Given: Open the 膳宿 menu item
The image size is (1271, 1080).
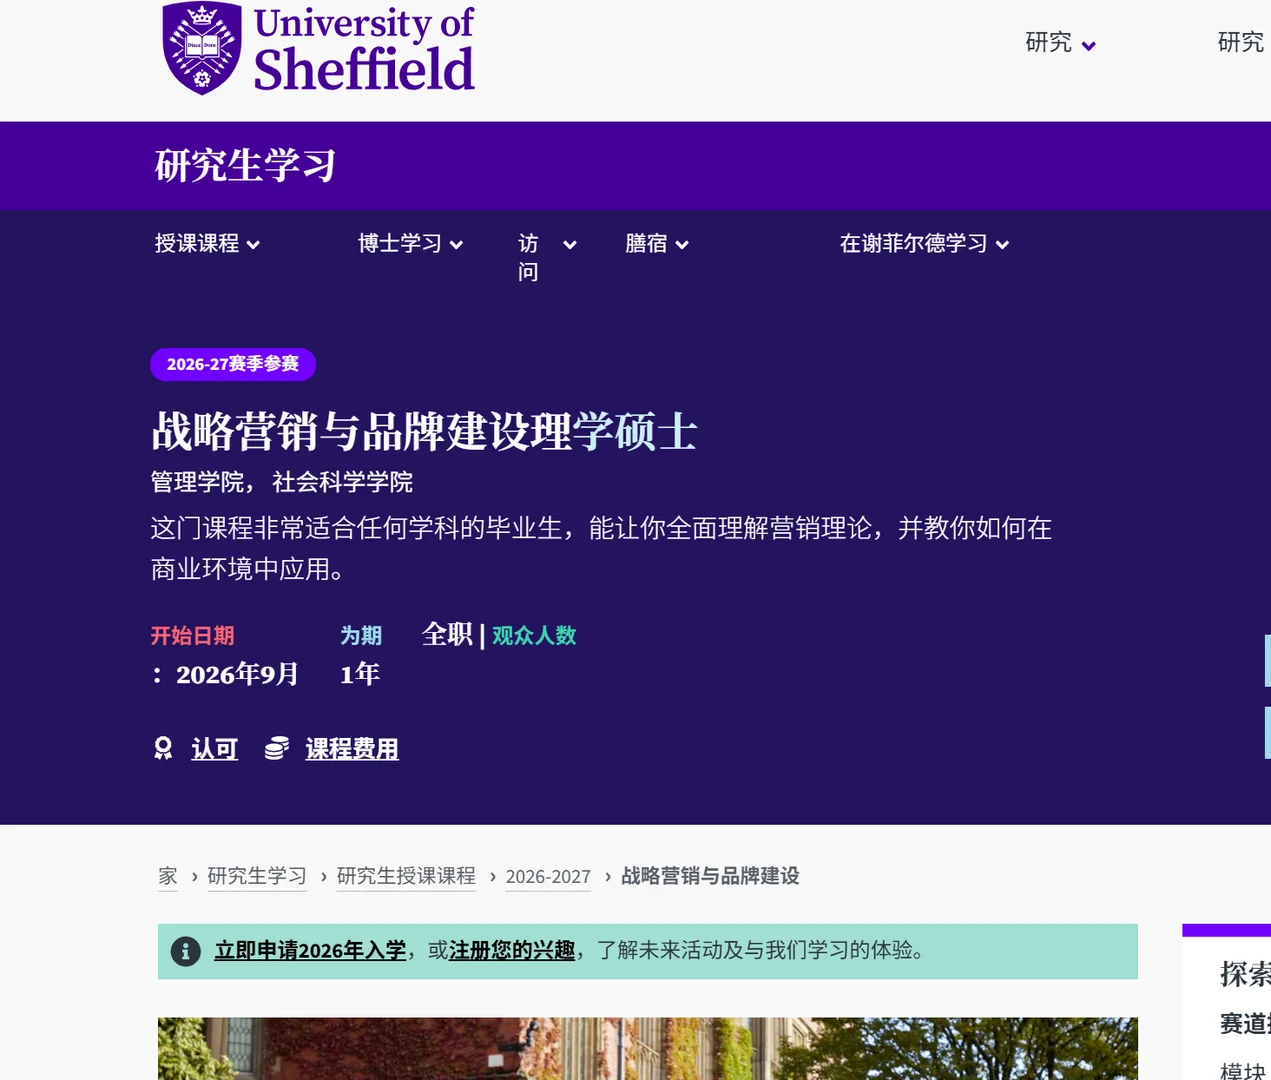Looking at the screenshot, I should (646, 243).
